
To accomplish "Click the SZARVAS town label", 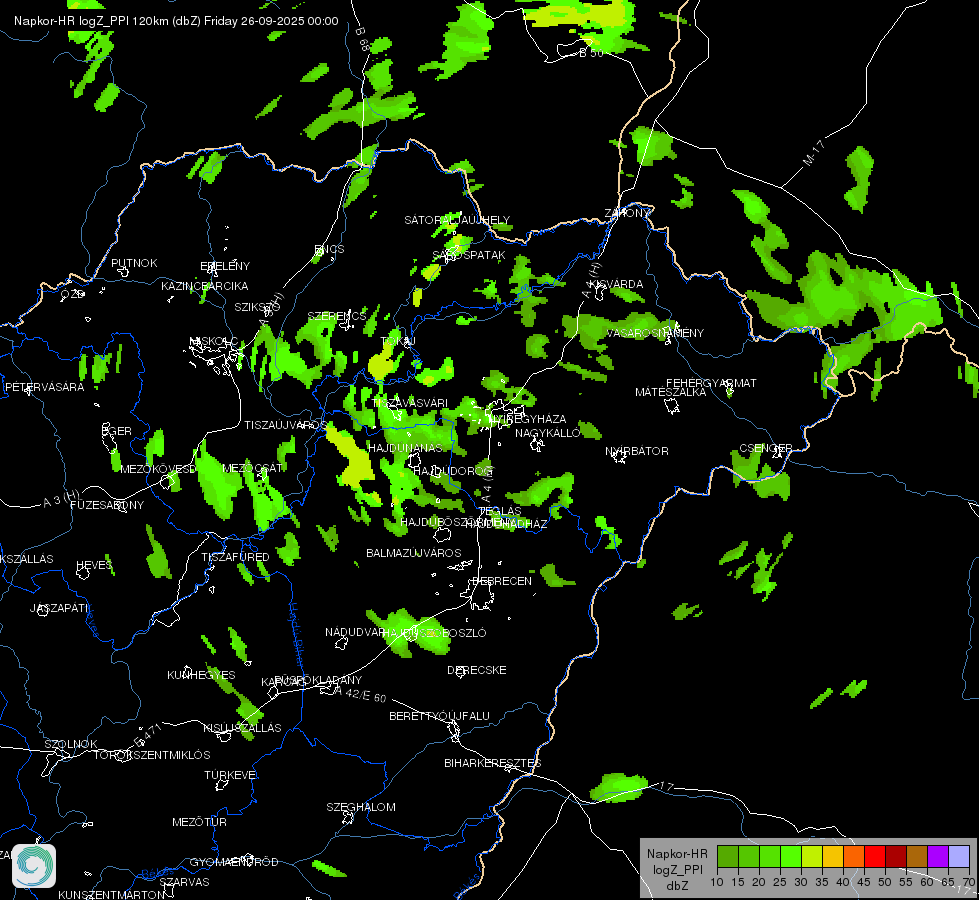I will pos(184,882).
